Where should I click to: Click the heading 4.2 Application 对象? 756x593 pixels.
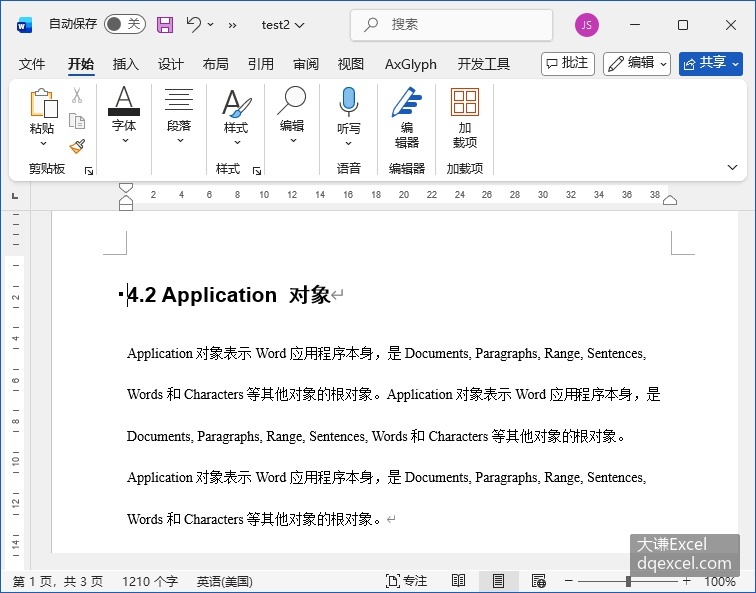(229, 295)
